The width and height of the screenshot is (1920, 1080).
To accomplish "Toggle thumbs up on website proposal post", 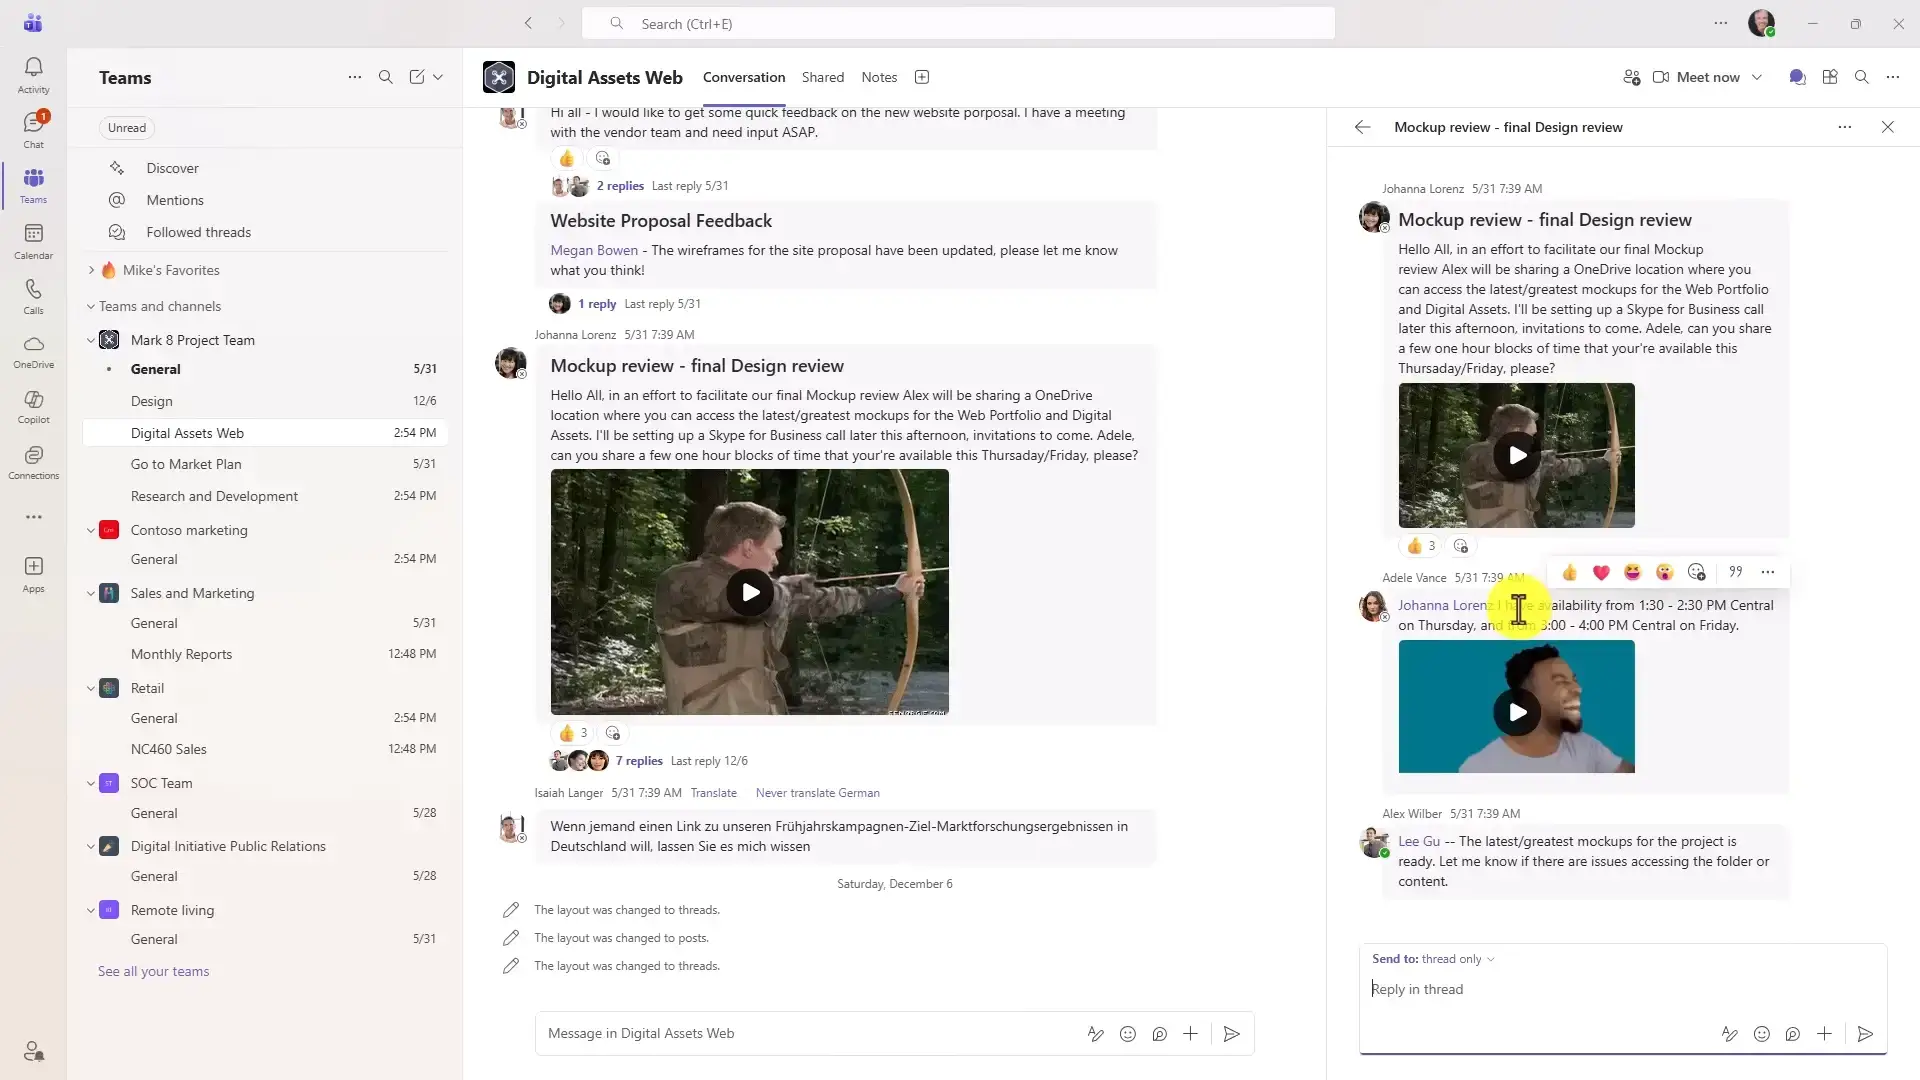I will point(567,158).
